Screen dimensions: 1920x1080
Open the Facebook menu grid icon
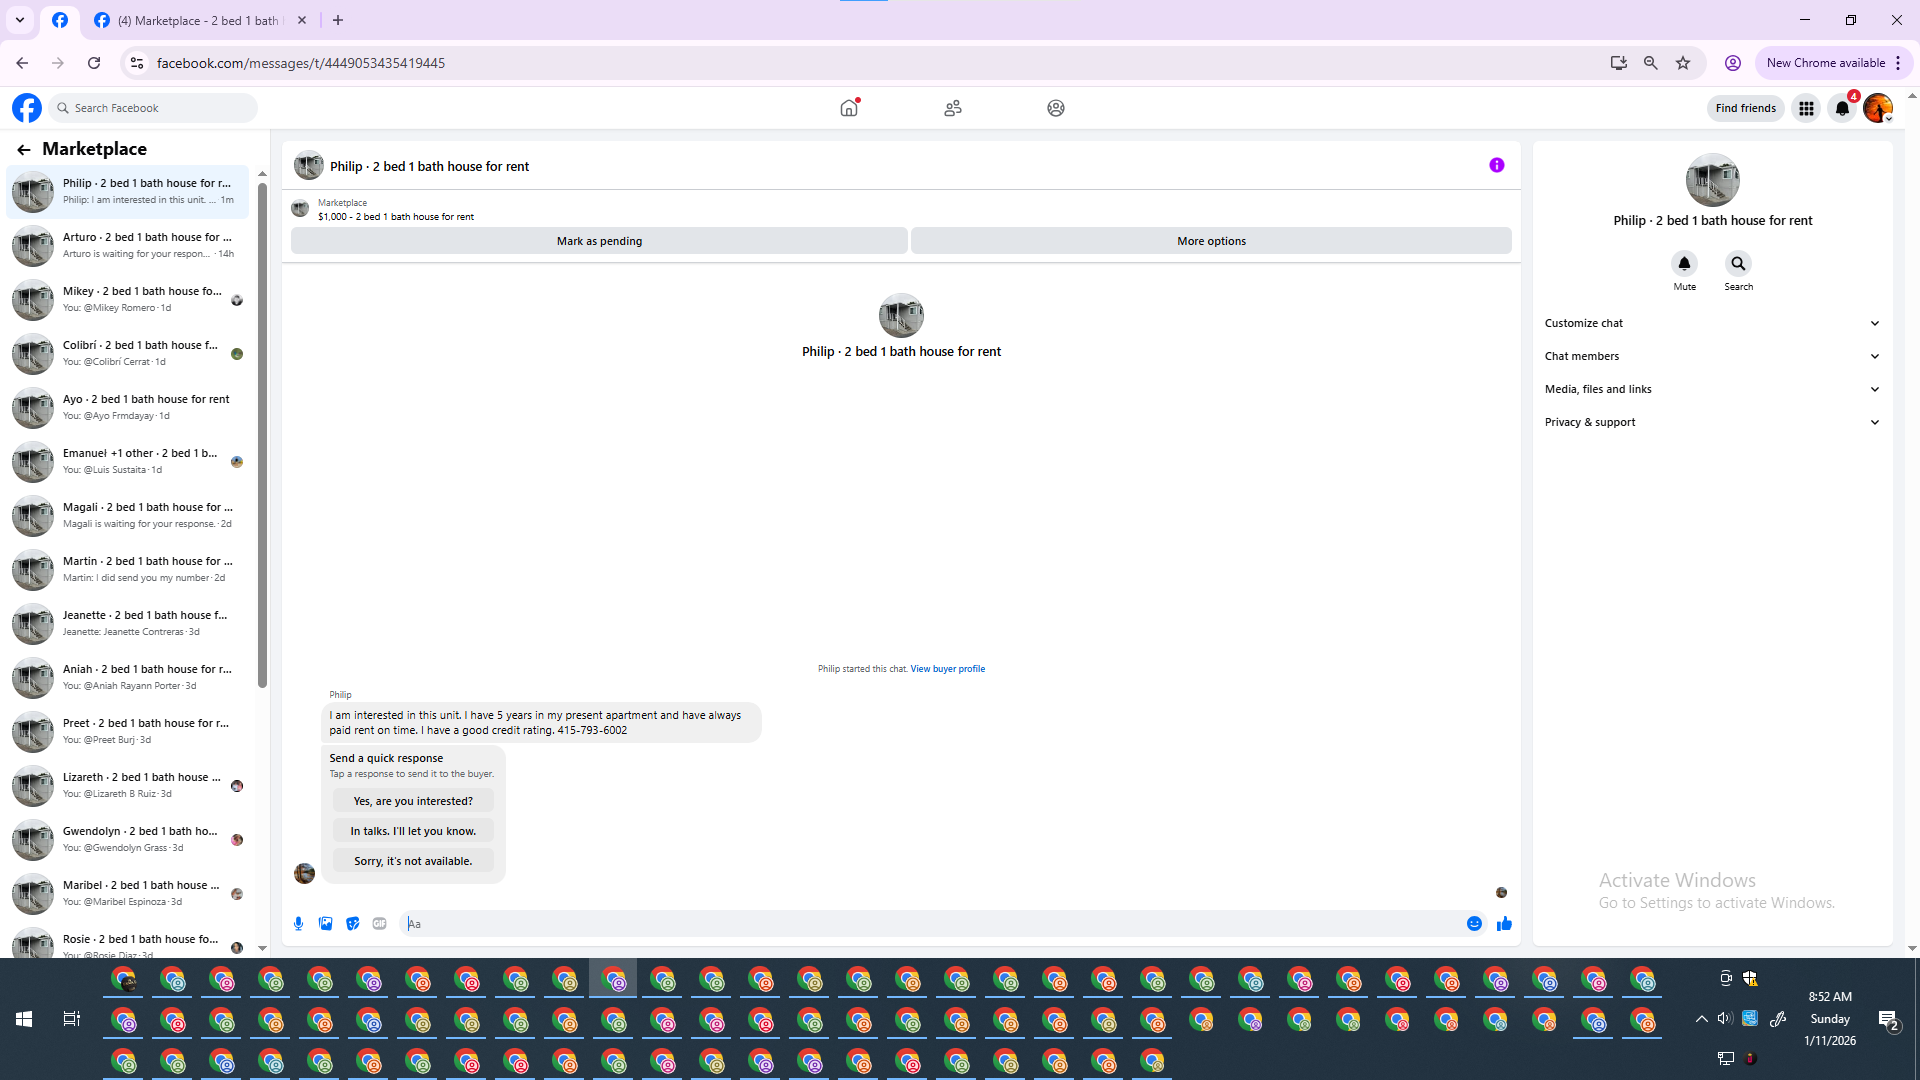(x=1806, y=108)
